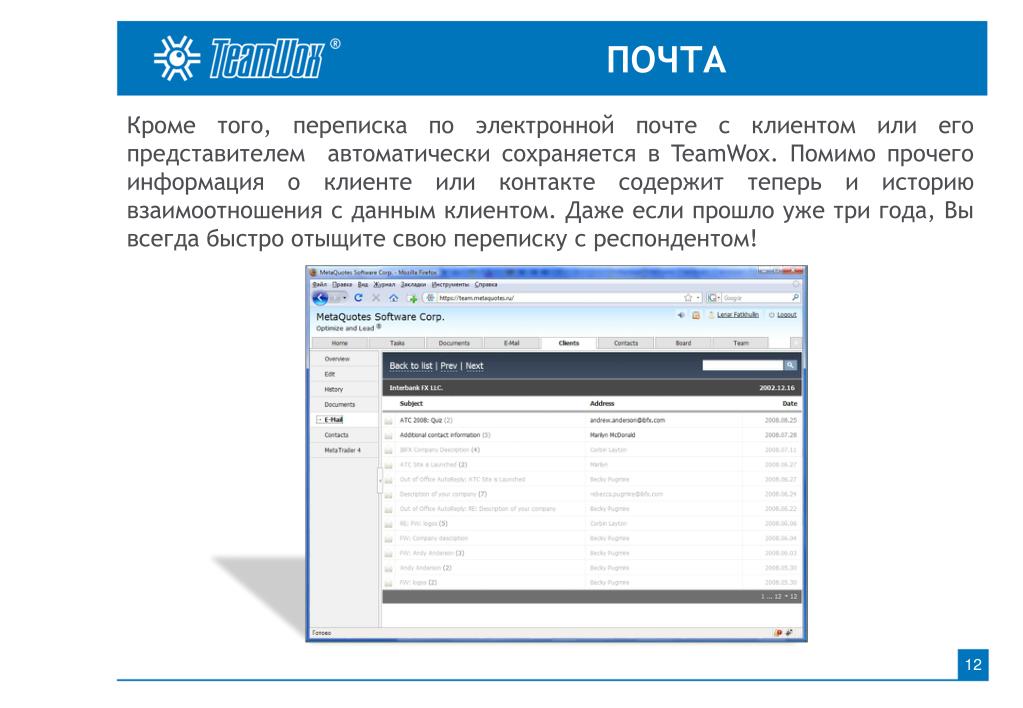
Task: Open the back history dropdown arrow
Action: pos(344,298)
